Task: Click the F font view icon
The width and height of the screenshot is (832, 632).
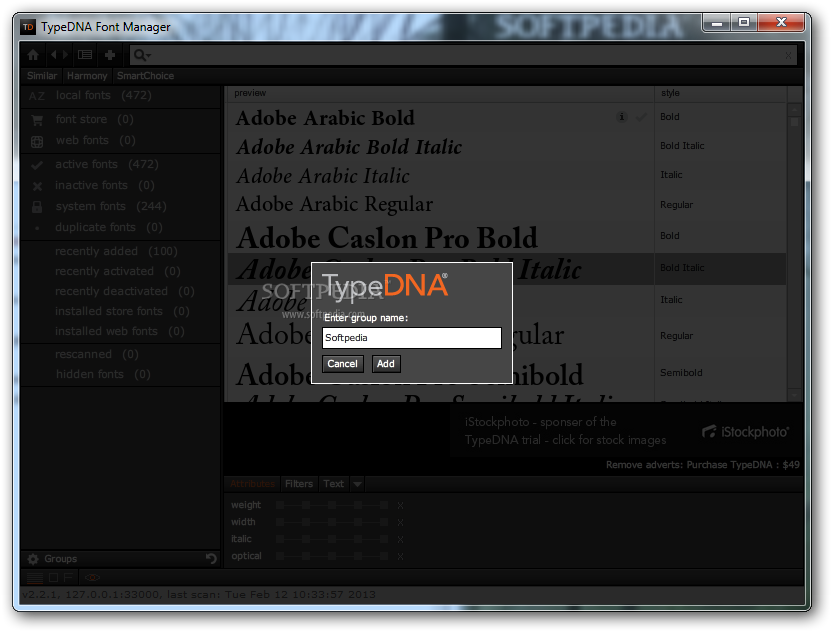Action: point(68,577)
